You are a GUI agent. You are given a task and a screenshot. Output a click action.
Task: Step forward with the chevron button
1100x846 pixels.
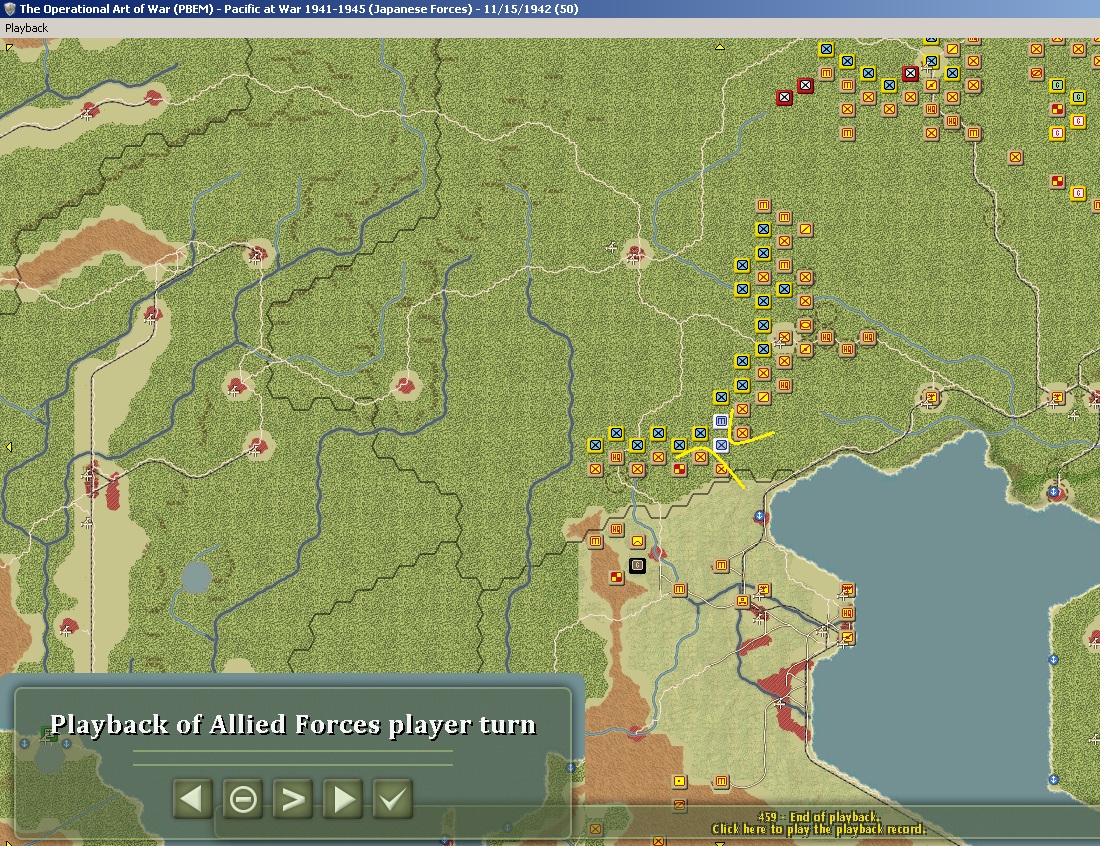pyautogui.click(x=293, y=798)
